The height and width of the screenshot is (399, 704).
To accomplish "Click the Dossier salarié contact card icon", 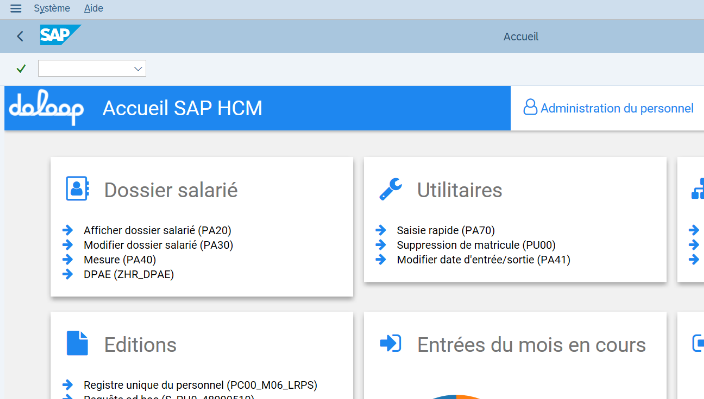I will click(77, 189).
